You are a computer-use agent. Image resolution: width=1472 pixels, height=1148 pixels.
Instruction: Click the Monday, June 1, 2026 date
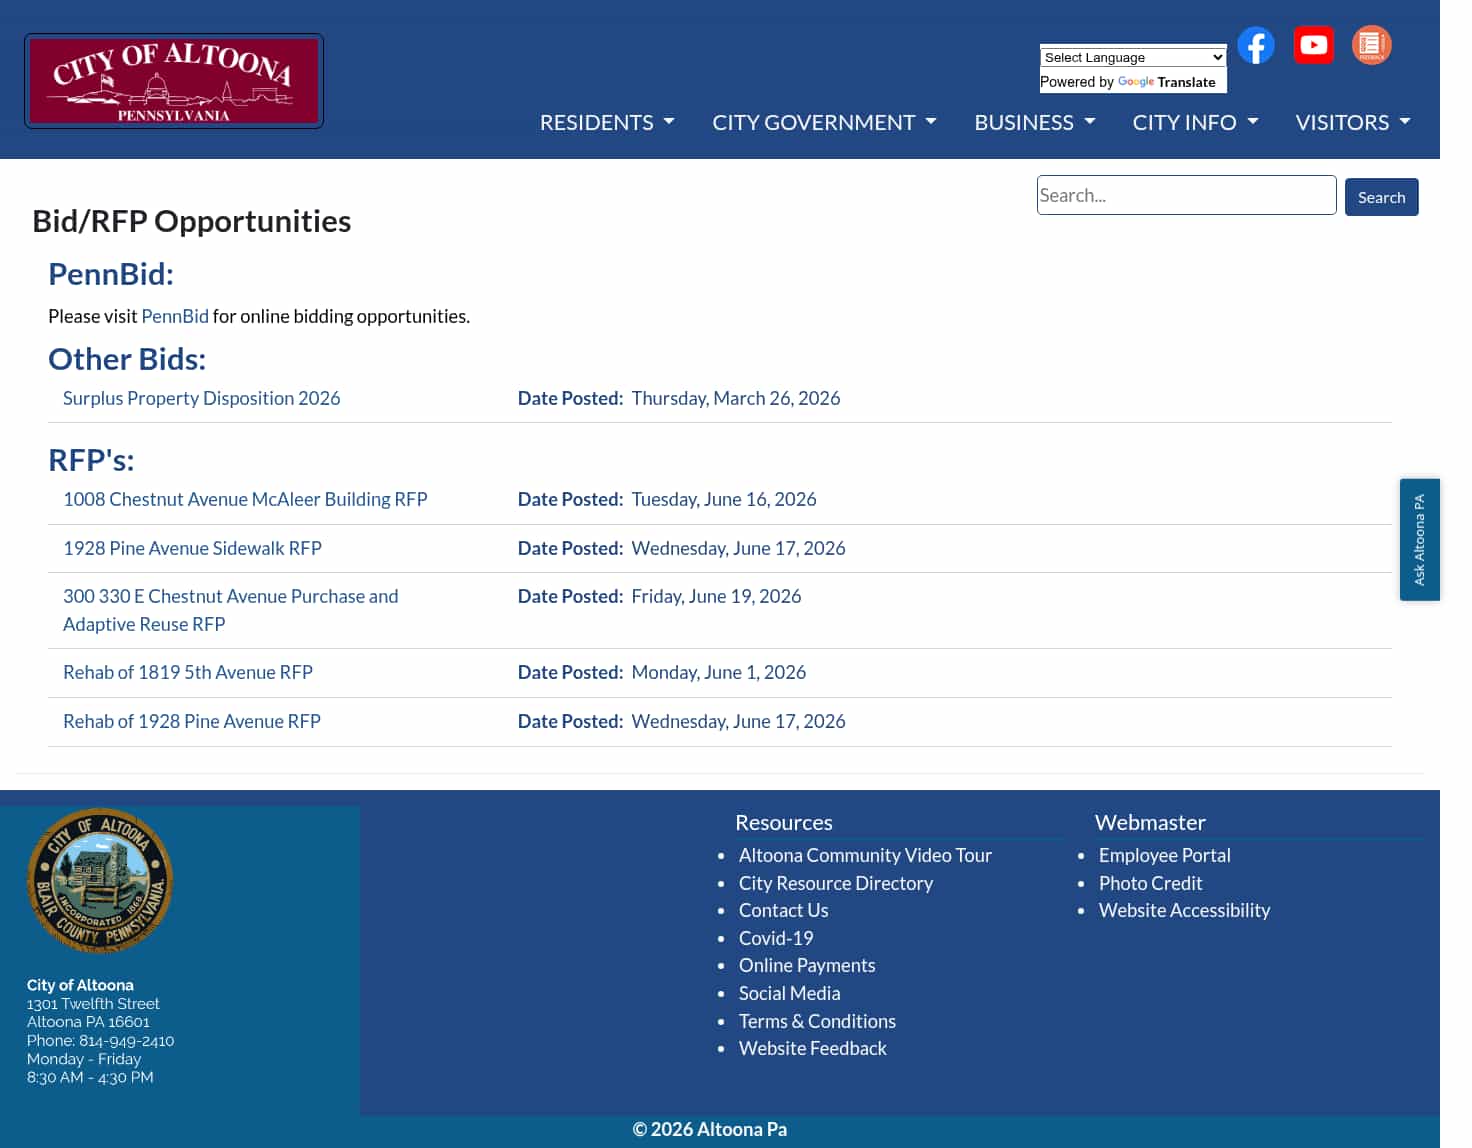coord(719,672)
